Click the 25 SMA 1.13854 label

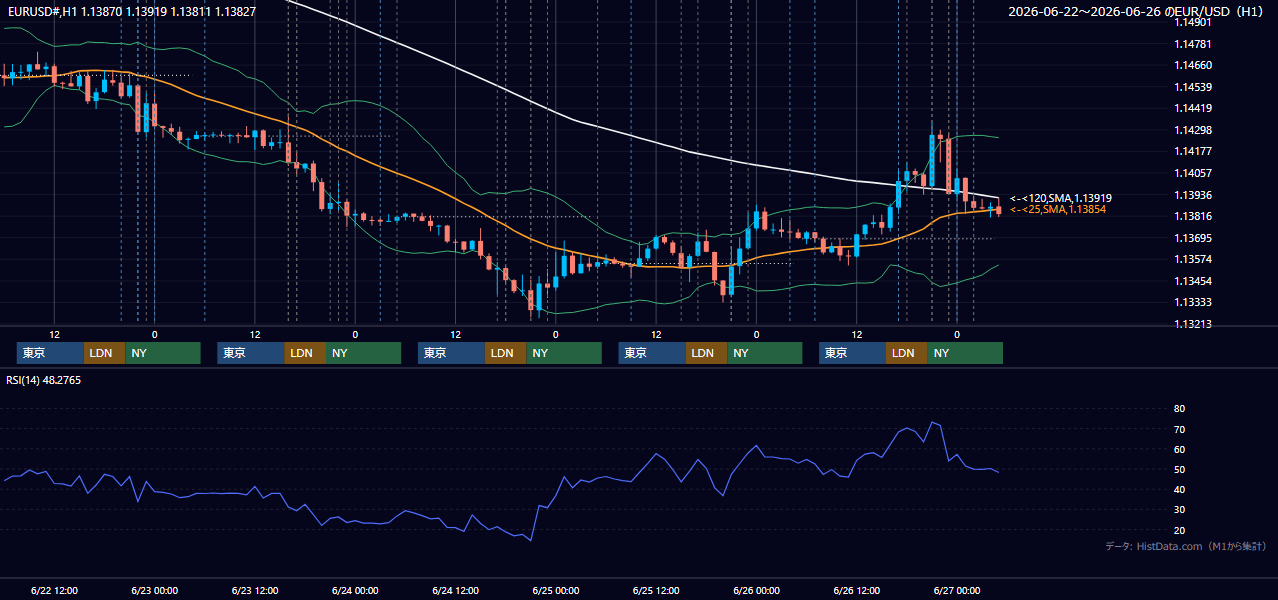click(1058, 209)
